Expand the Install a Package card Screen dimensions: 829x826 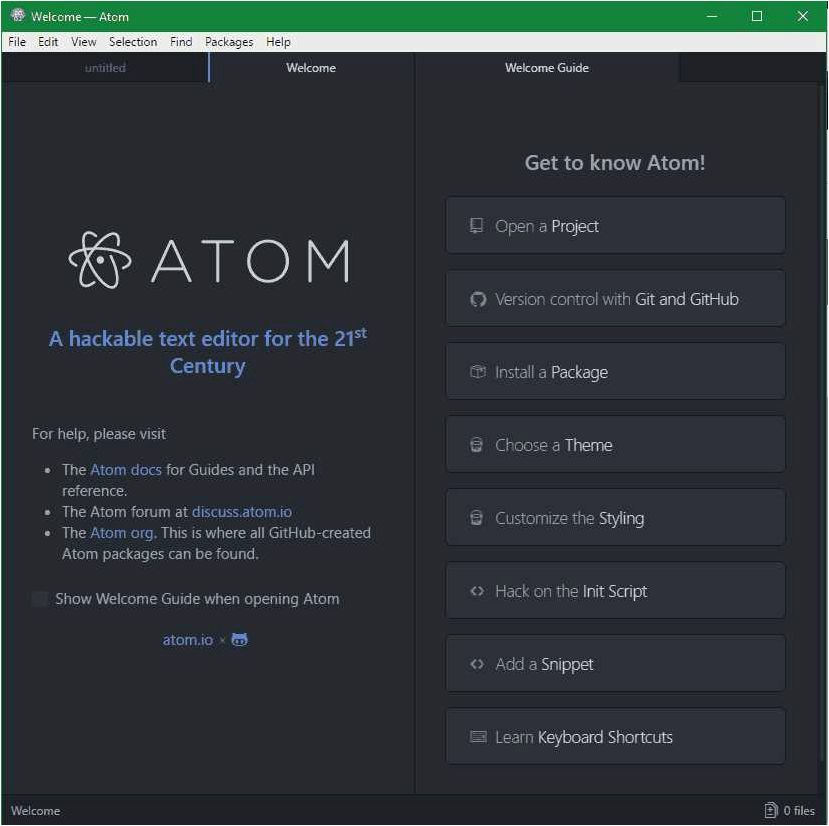click(615, 372)
